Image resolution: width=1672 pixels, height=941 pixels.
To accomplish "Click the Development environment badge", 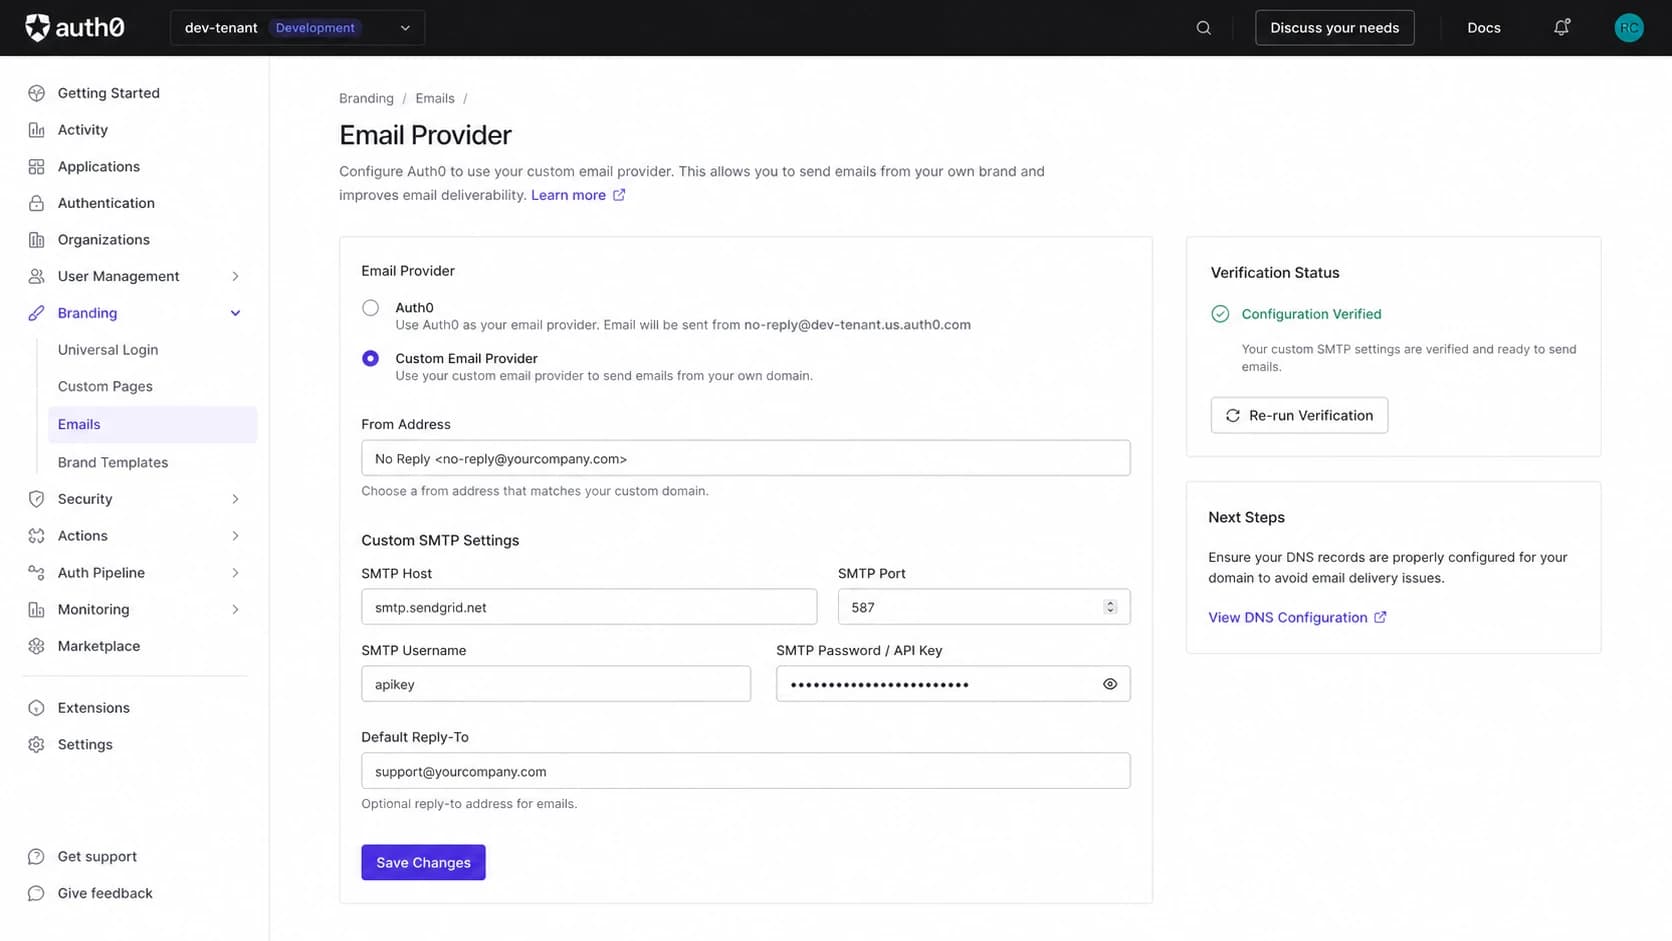I will pos(315,28).
